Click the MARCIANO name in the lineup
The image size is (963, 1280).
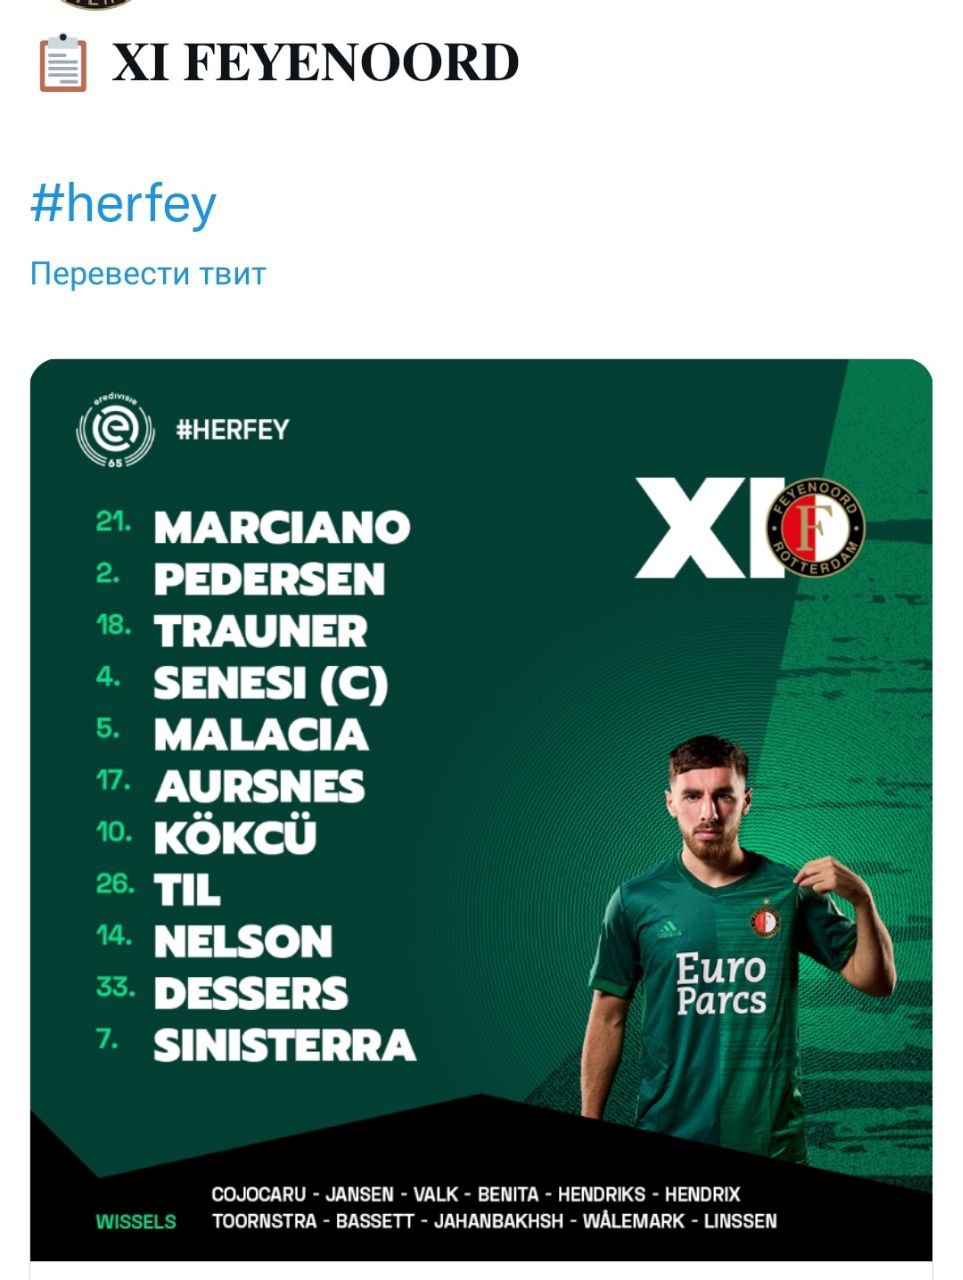(x=282, y=527)
